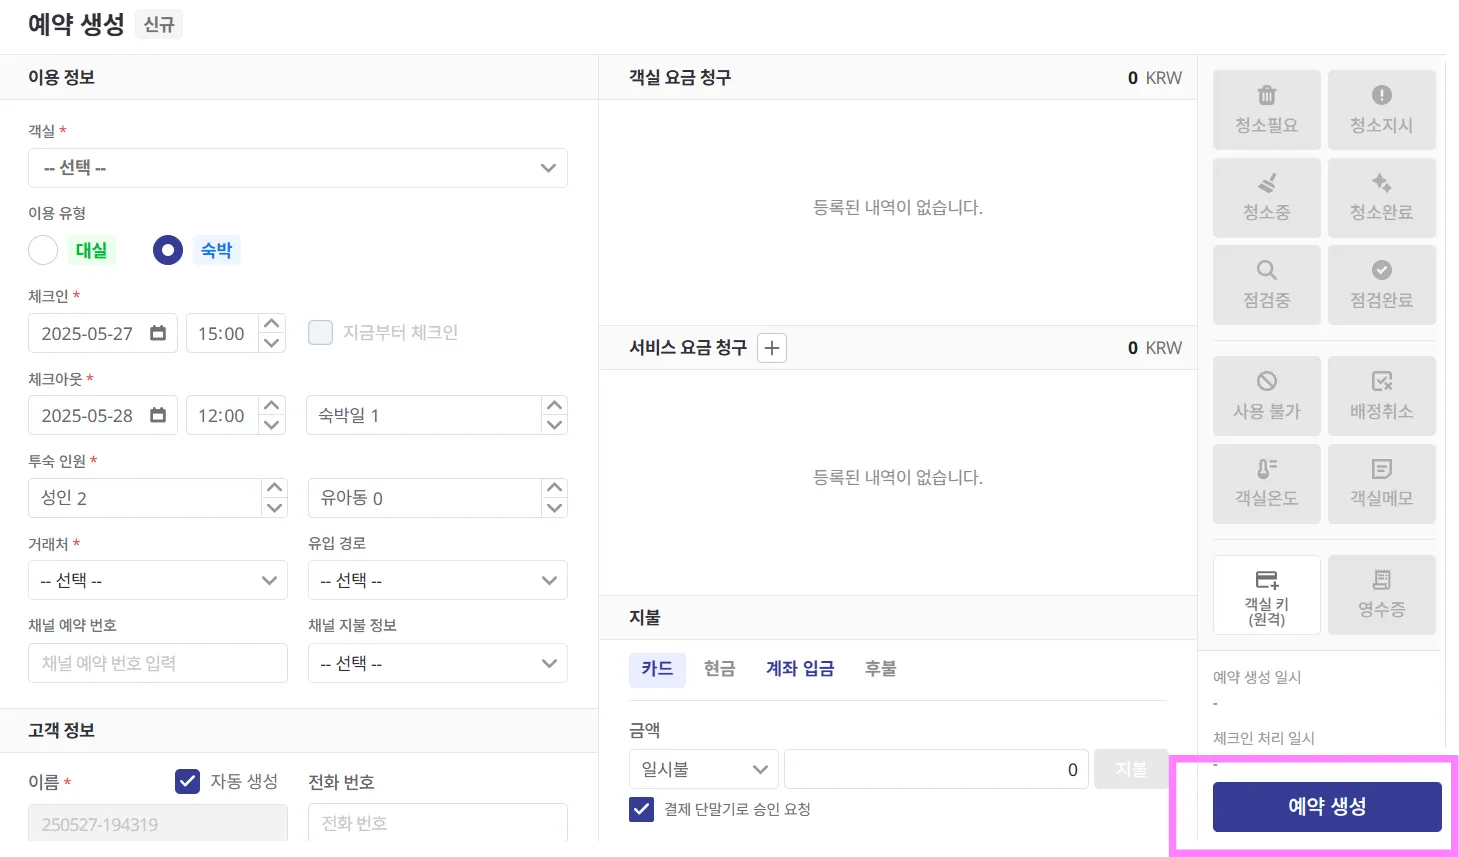Click the 청소필요 trash icon button
Screen dimensions: 1459x857
pos(1266,109)
